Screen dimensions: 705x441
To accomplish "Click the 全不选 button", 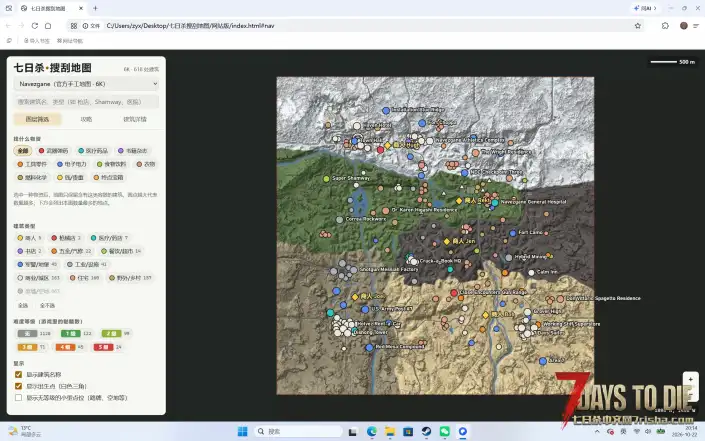I will (47, 306).
